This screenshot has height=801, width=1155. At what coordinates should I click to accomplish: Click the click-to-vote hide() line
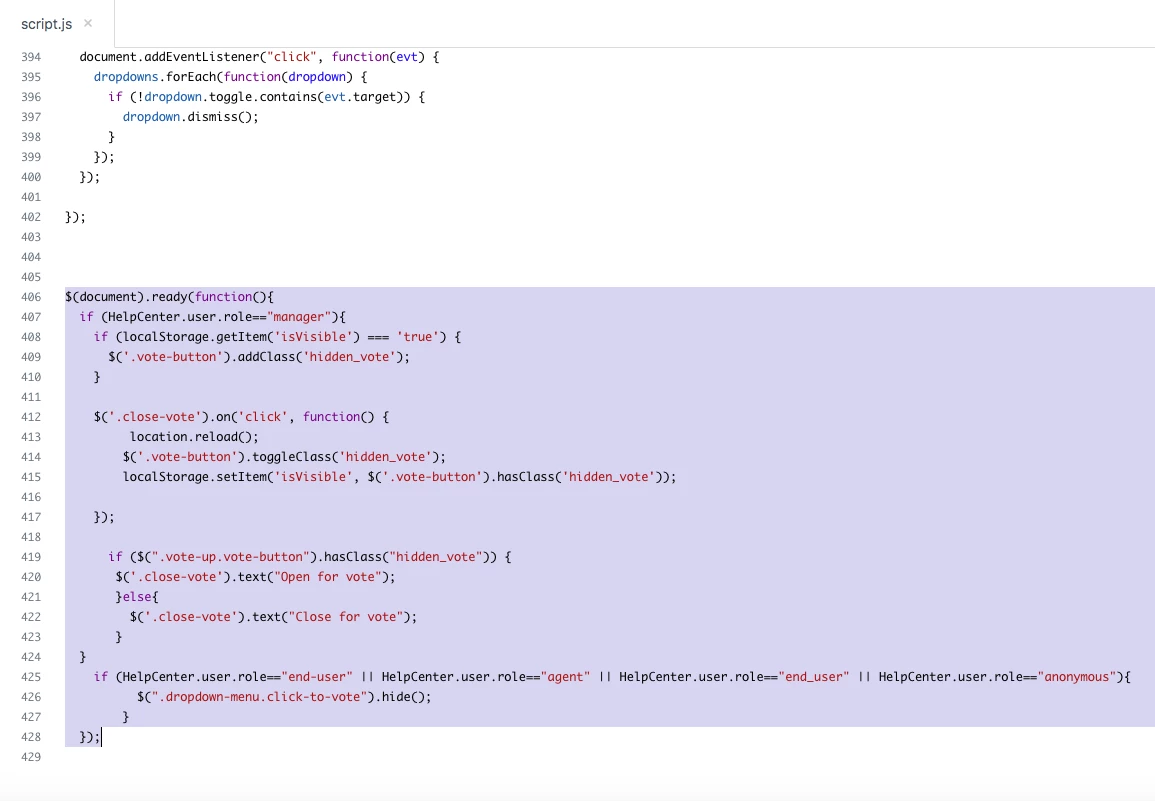[x=284, y=697]
